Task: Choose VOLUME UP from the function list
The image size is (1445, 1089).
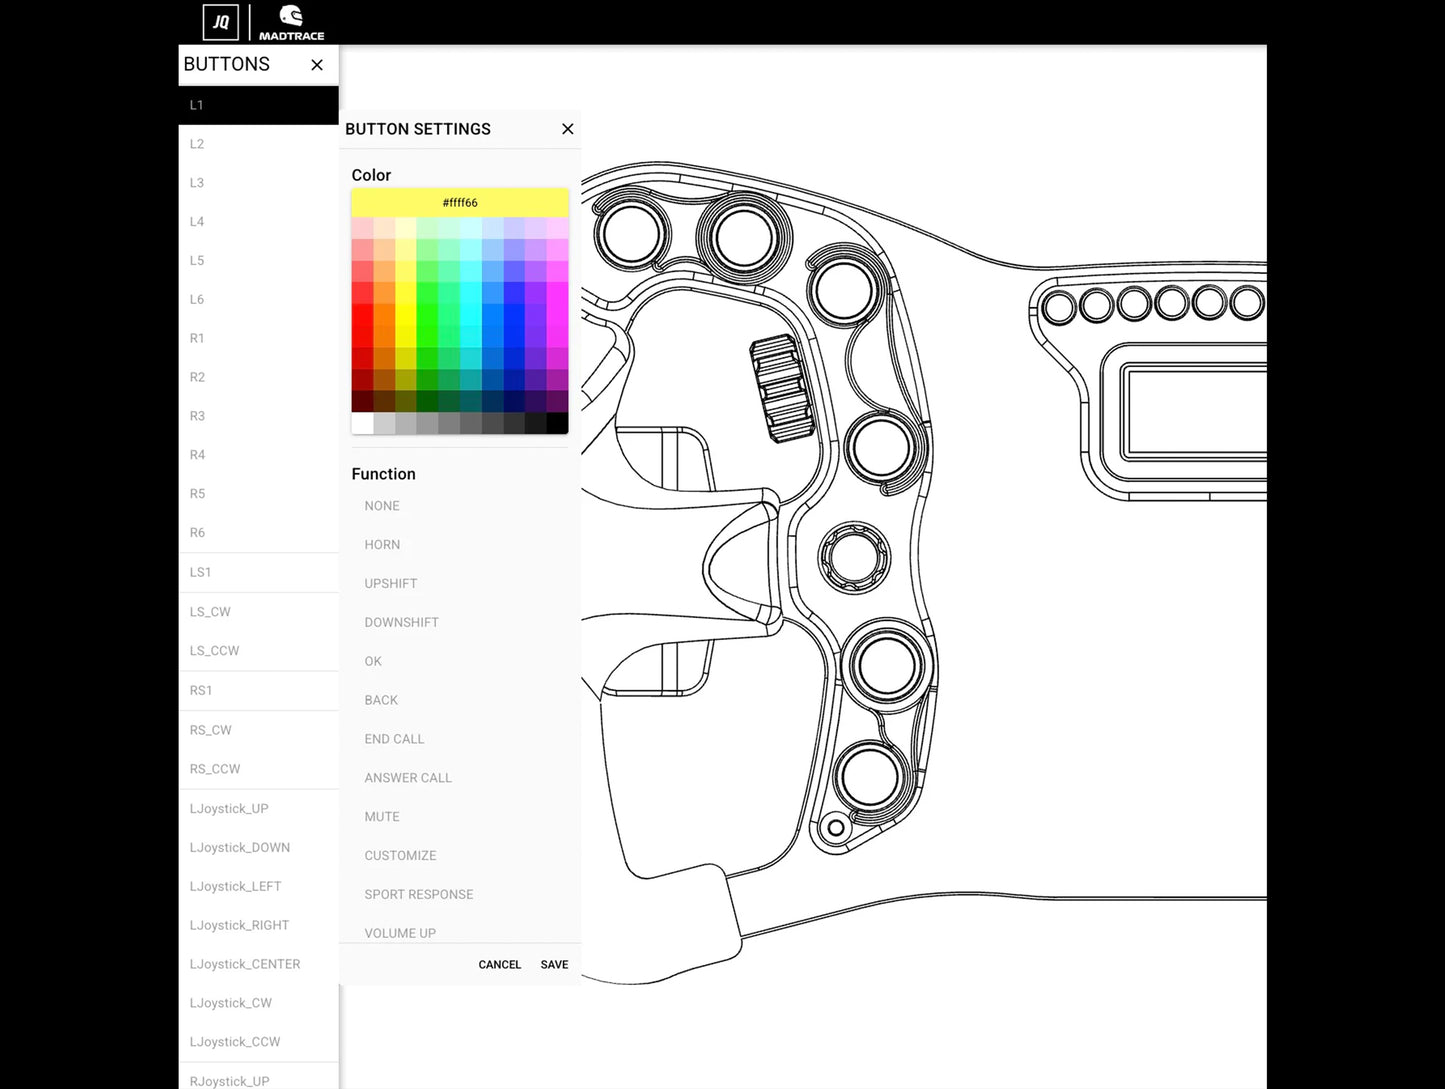Action: coord(400,932)
